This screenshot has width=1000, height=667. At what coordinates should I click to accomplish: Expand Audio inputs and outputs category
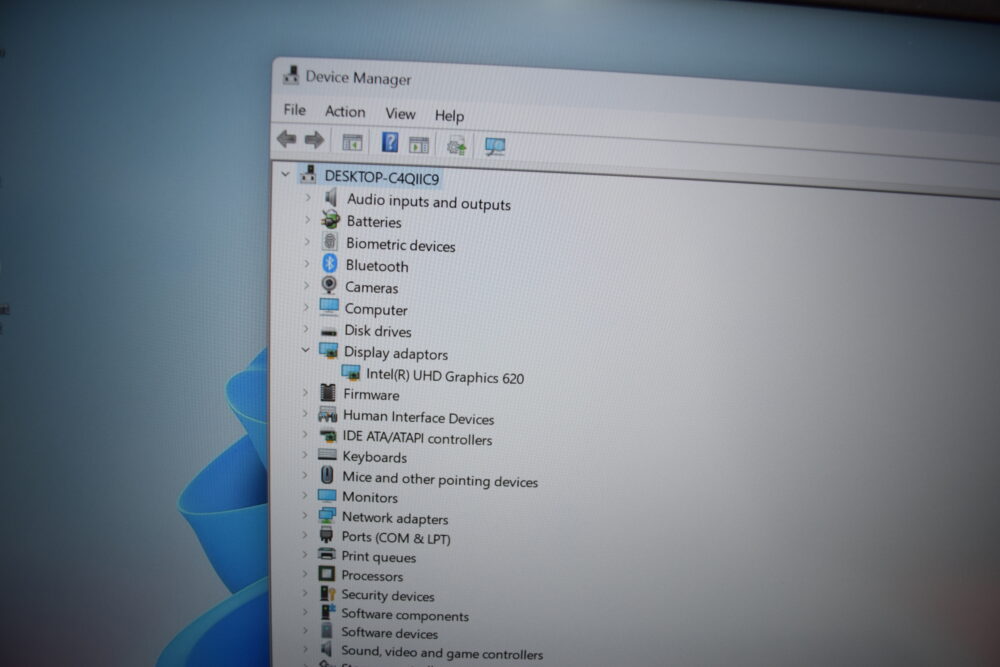(307, 198)
